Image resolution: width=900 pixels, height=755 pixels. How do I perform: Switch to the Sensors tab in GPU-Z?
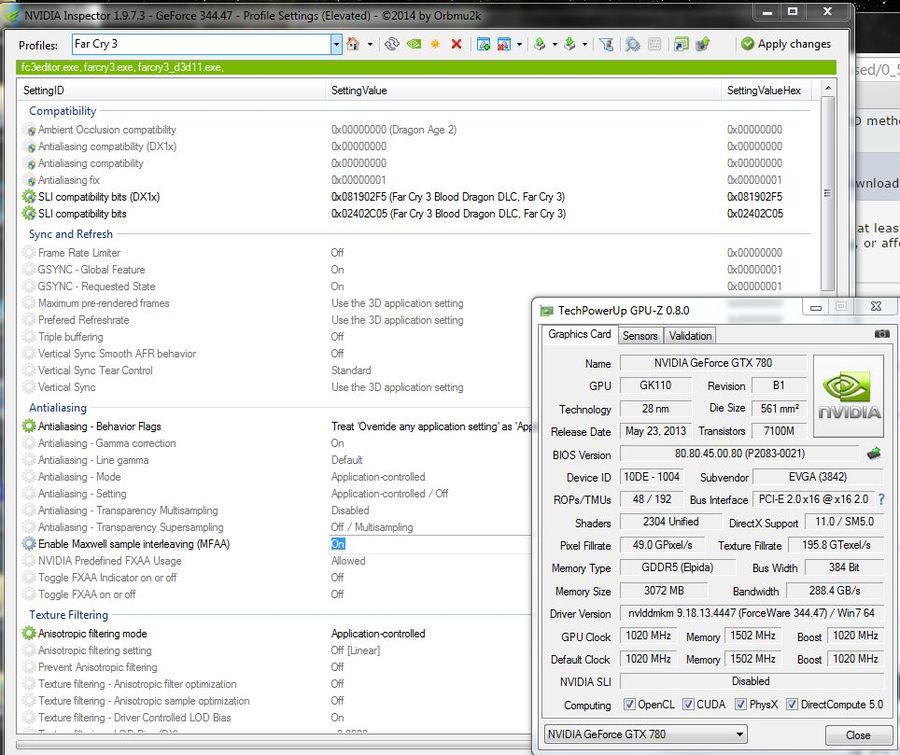point(640,336)
